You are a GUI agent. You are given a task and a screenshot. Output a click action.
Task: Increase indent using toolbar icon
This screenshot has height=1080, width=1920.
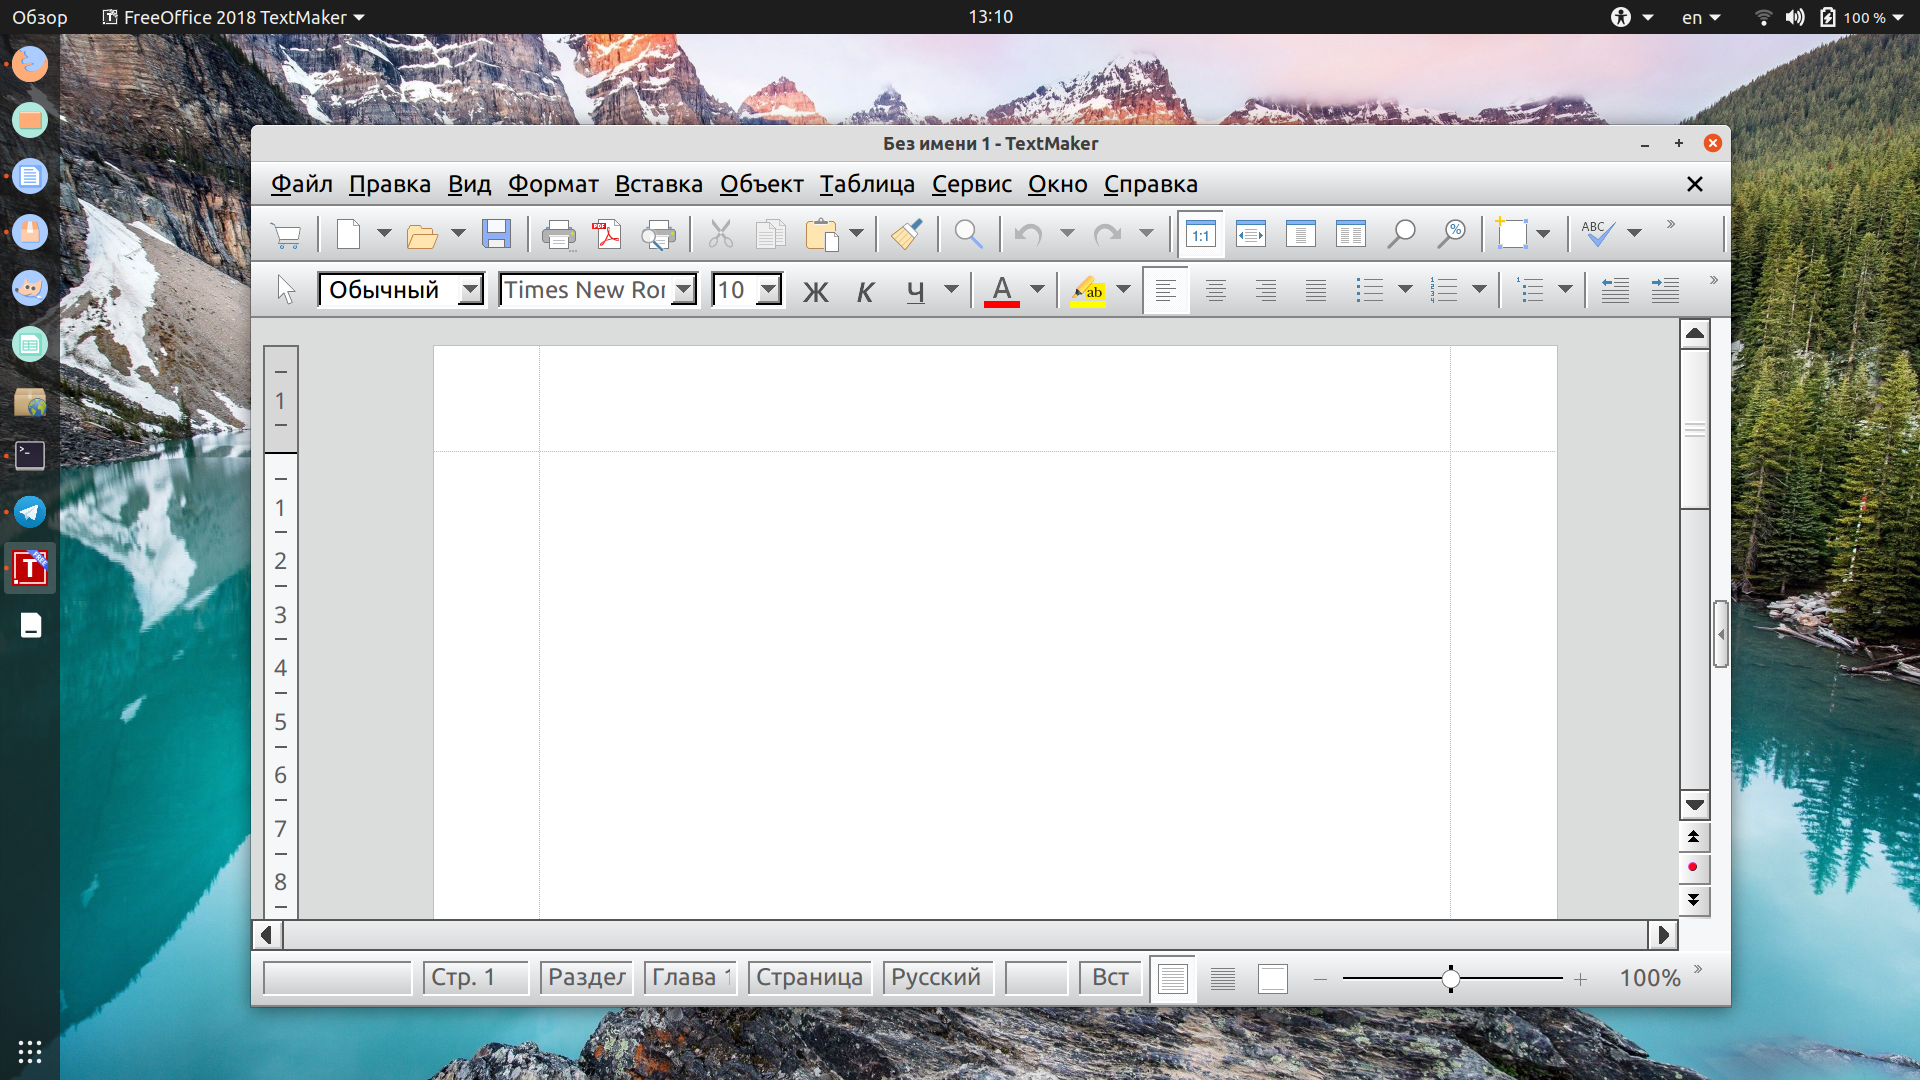(x=1665, y=290)
